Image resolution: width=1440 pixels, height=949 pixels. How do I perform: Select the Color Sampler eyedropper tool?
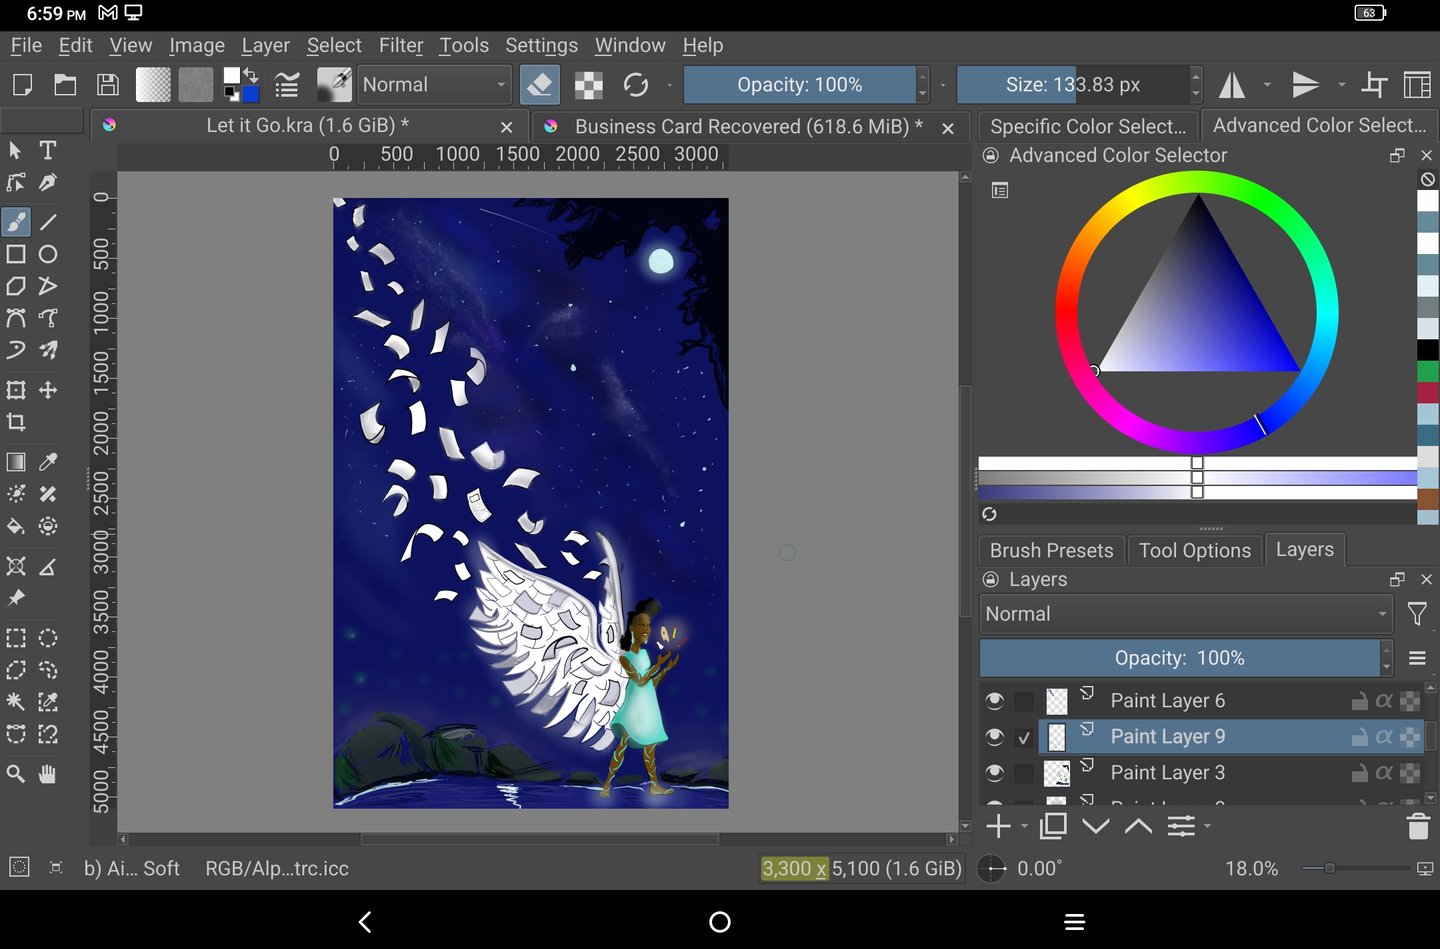(x=47, y=462)
